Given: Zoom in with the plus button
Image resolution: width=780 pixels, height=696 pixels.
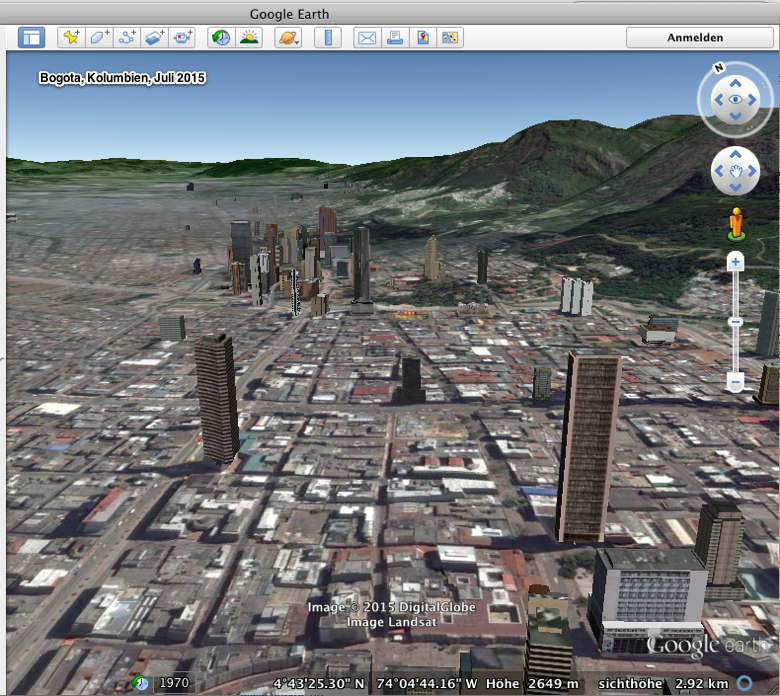Looking at the screenshot, I should [736, 262].
